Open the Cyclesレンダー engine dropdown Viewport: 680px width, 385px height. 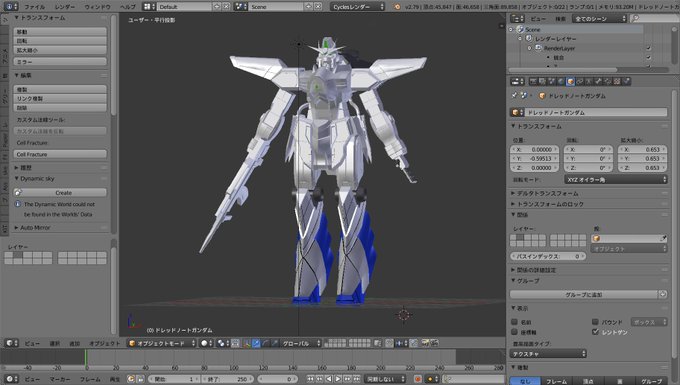357,7
